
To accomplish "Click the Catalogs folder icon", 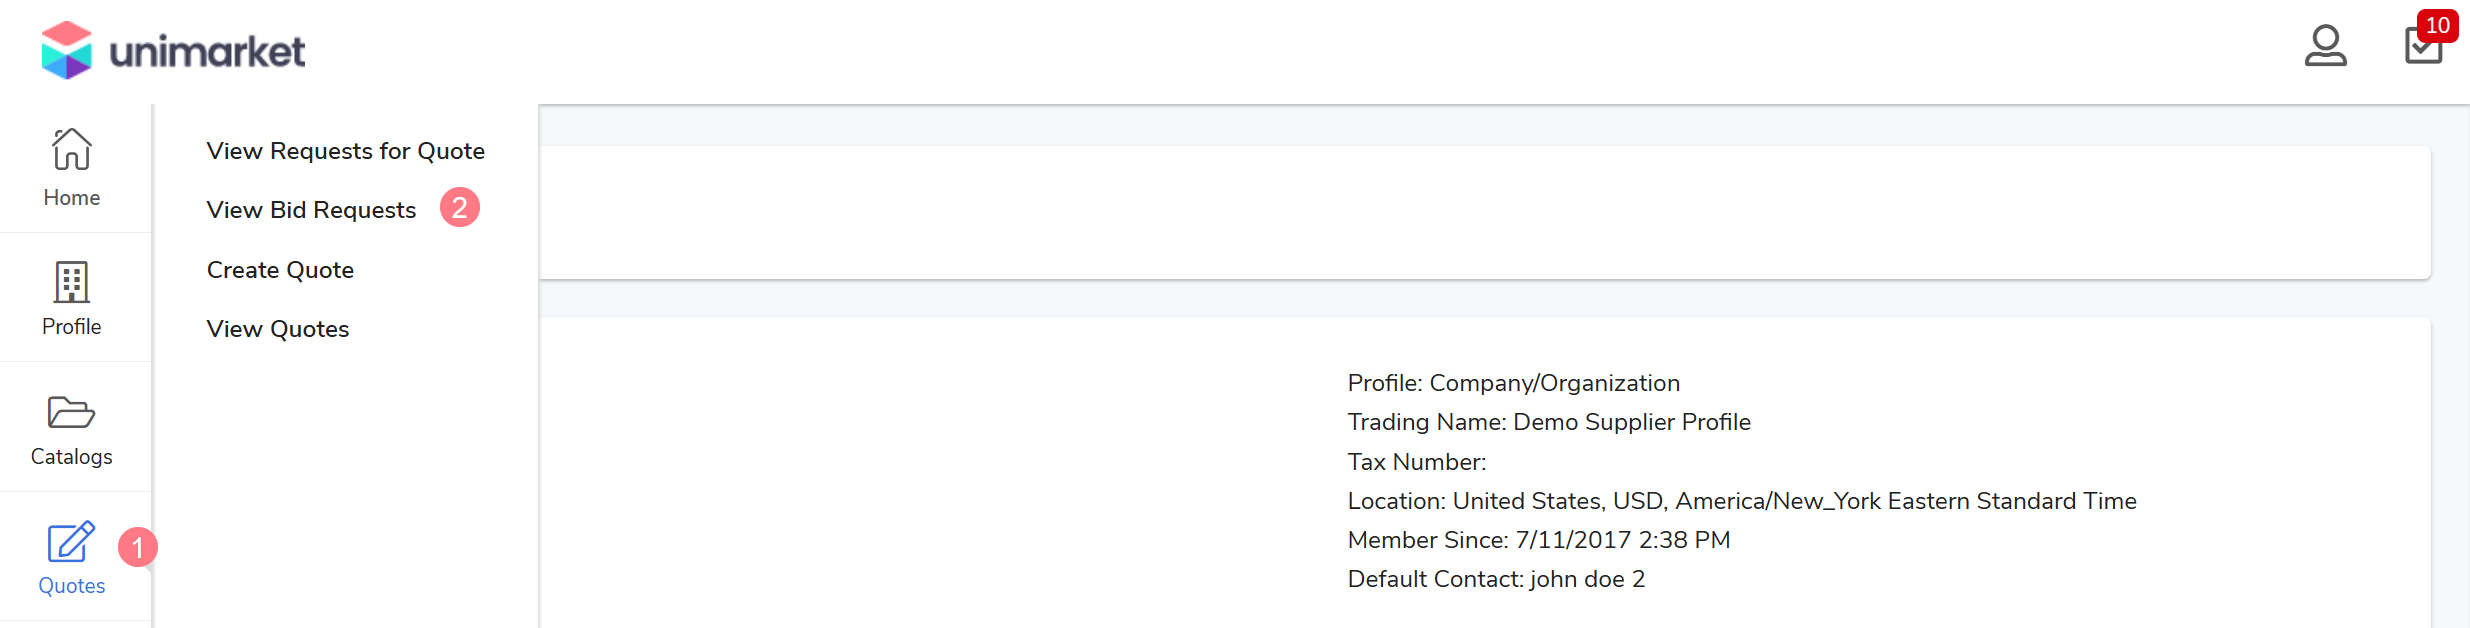I will 72,412.
